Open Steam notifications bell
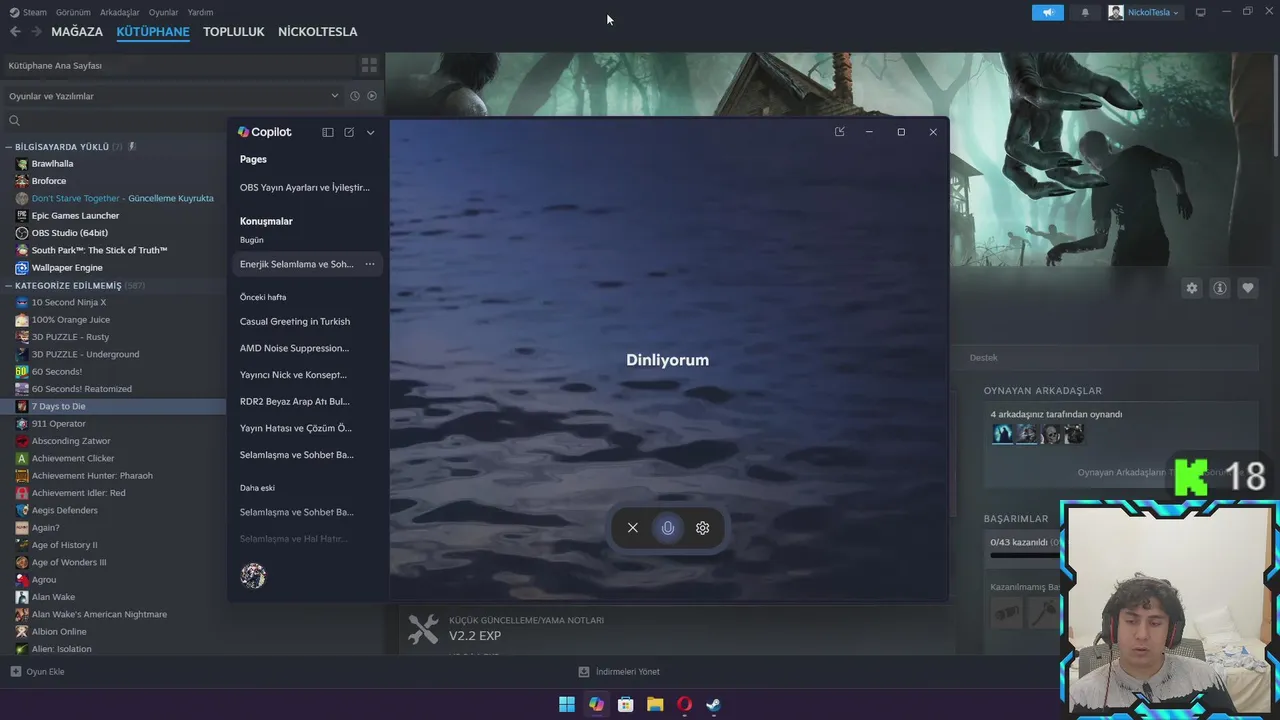1280x720 pixels. coord(1085,12)
